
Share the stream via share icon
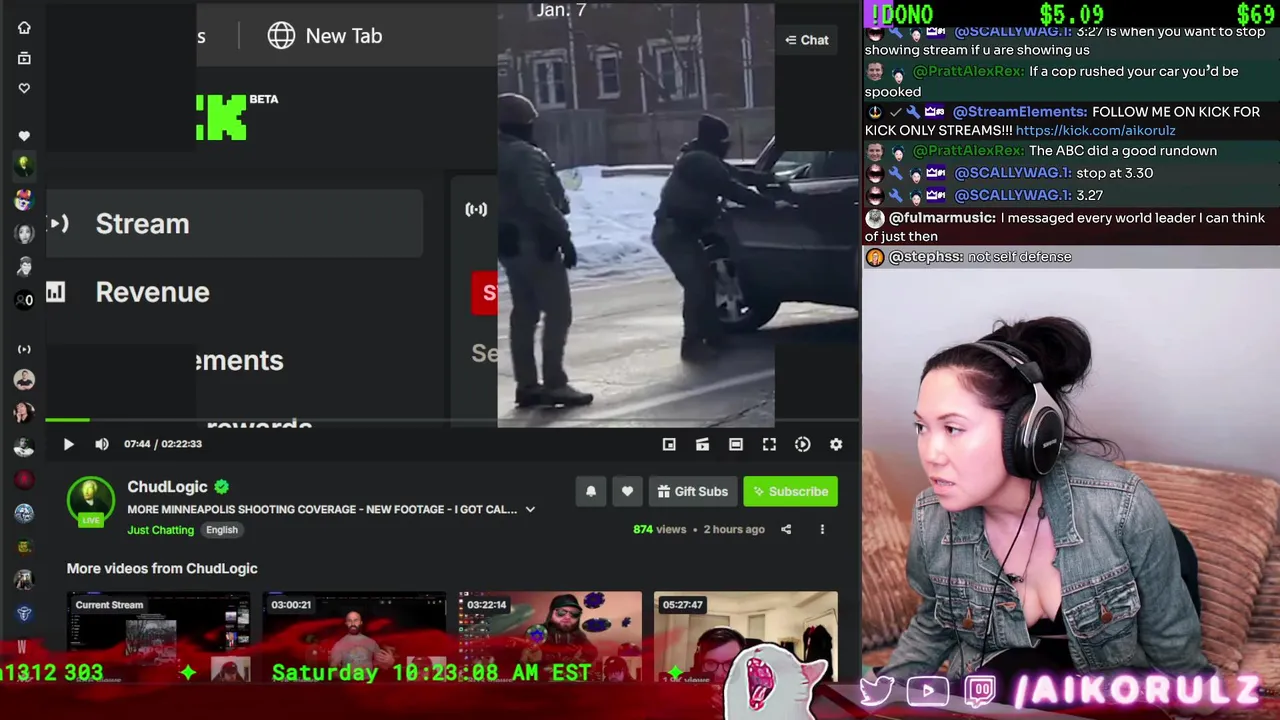786,529
